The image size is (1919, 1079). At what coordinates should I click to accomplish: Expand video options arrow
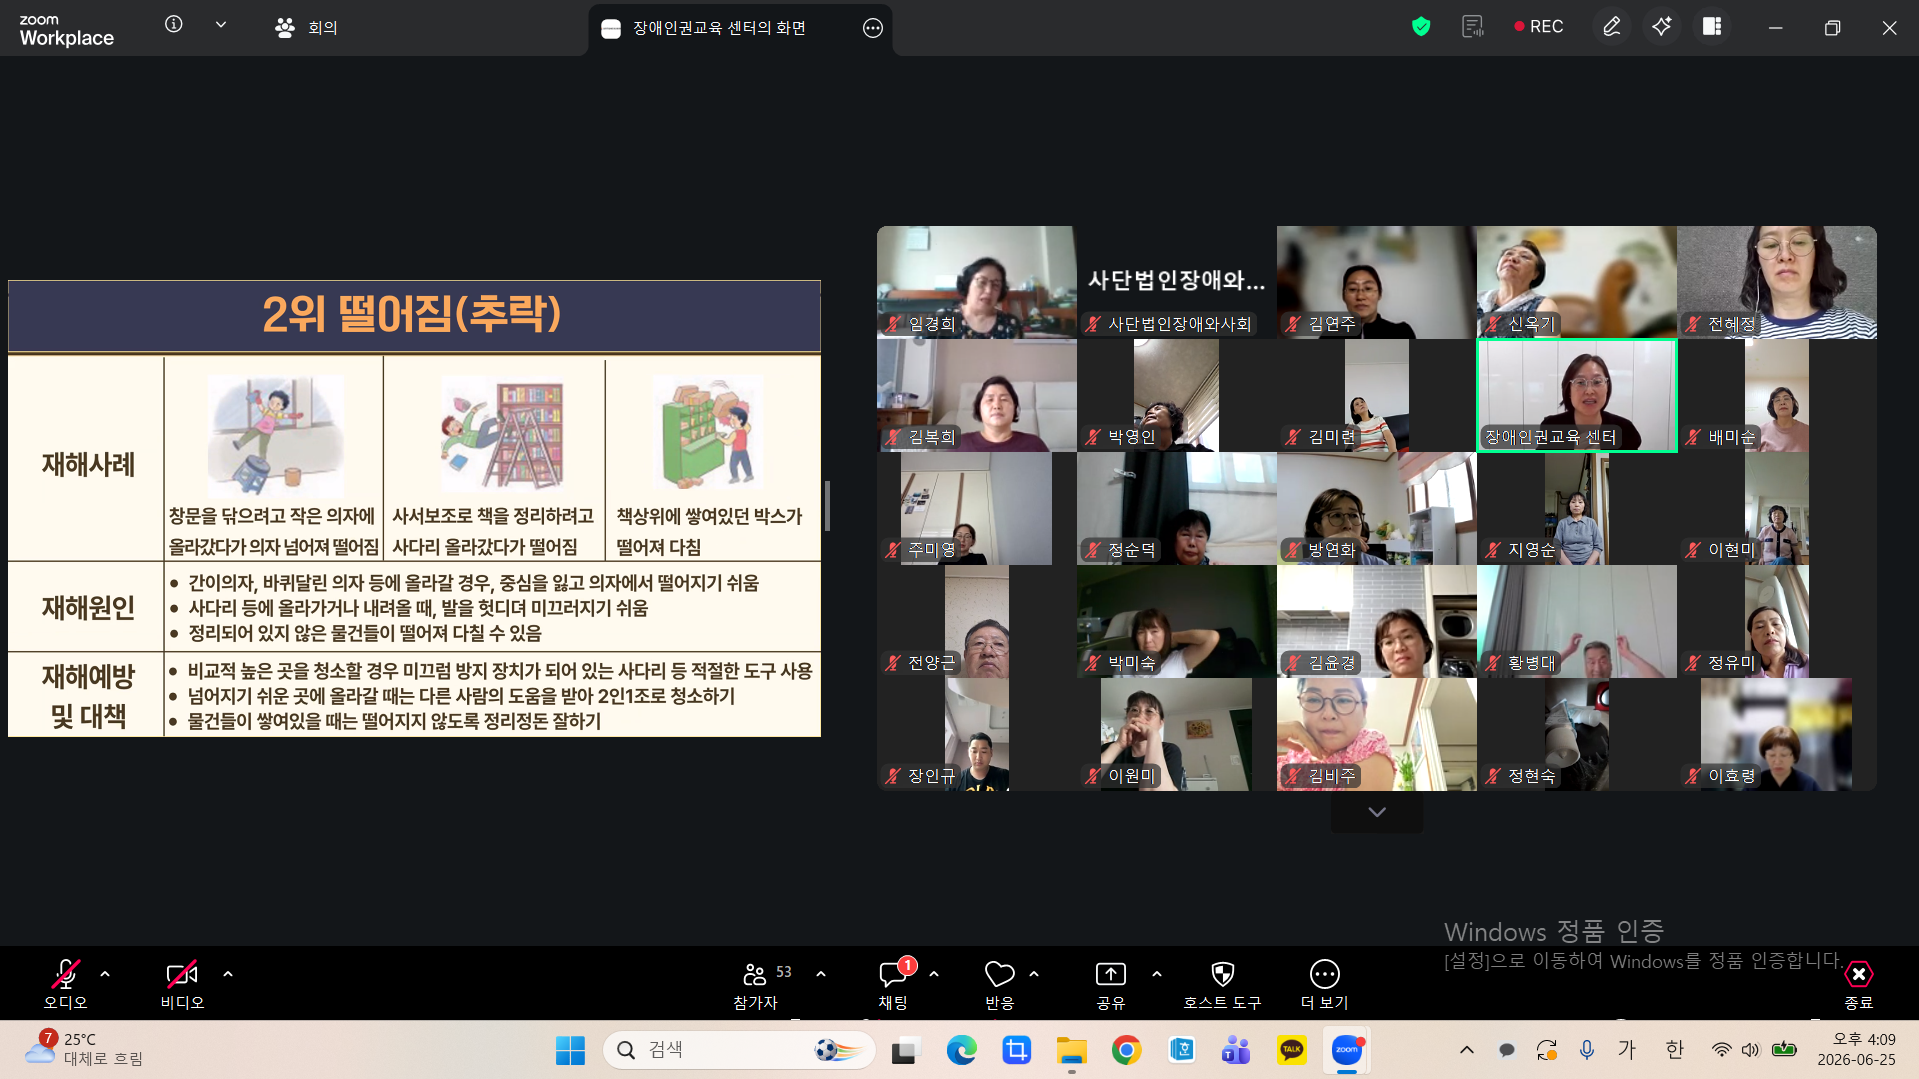click(228, 974)
